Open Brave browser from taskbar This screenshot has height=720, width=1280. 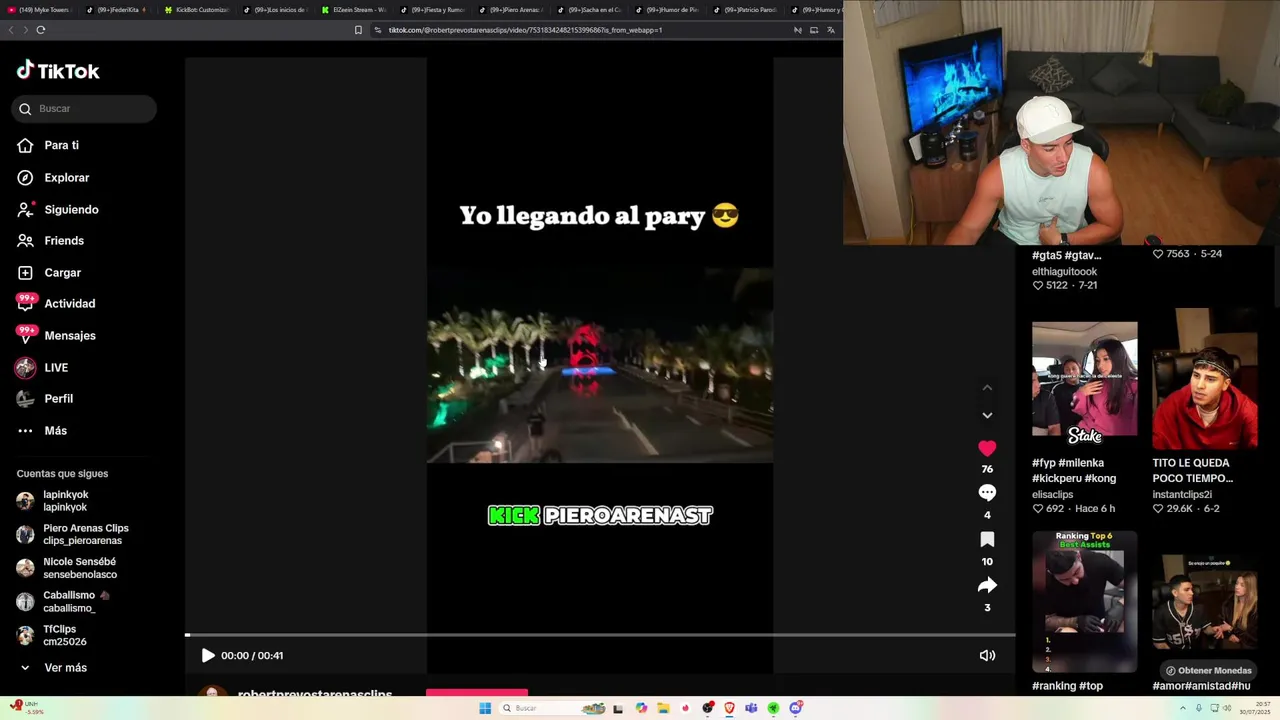pos(729,708)
